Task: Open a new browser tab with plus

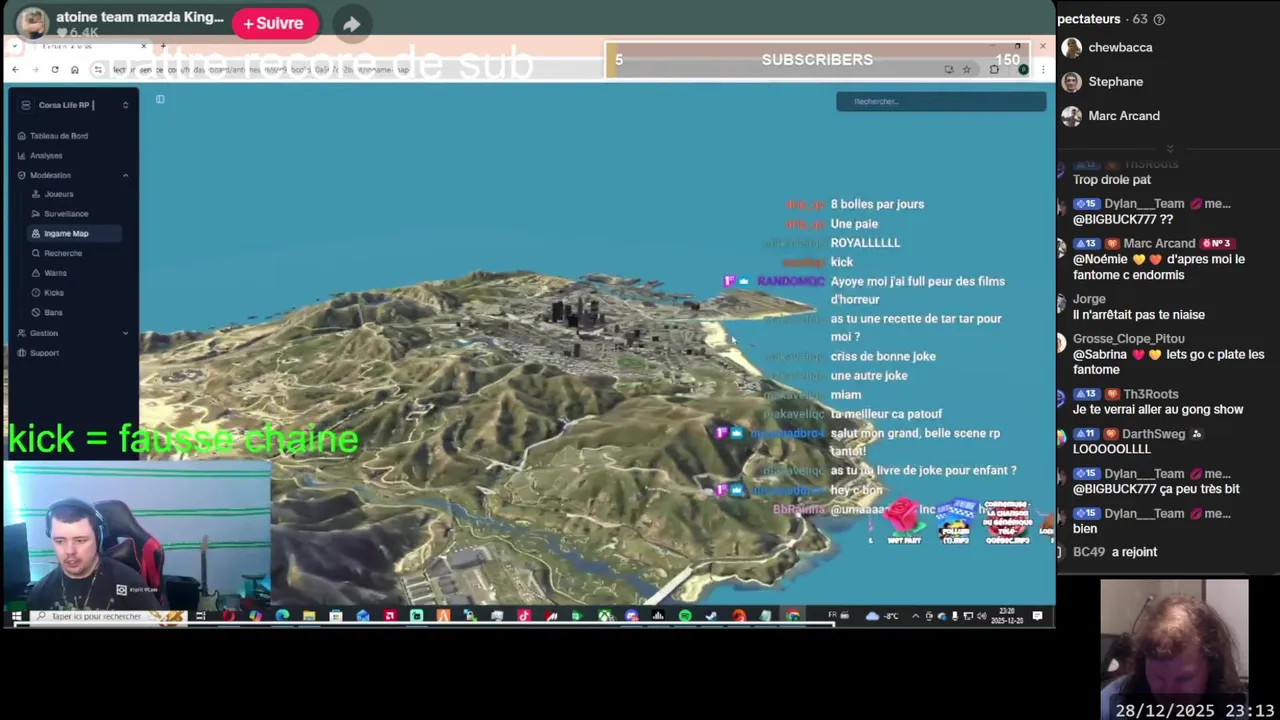Action: pos(161,46)
